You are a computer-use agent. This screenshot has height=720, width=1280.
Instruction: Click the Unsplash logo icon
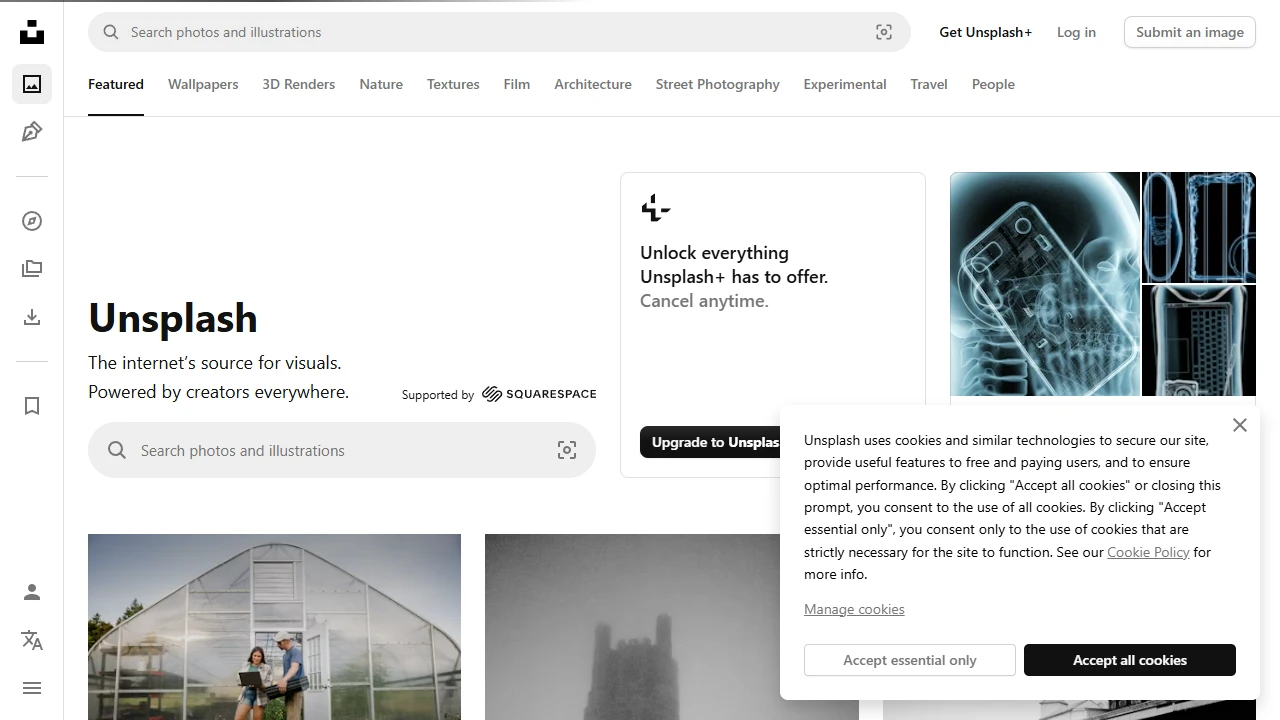[31, 31]
